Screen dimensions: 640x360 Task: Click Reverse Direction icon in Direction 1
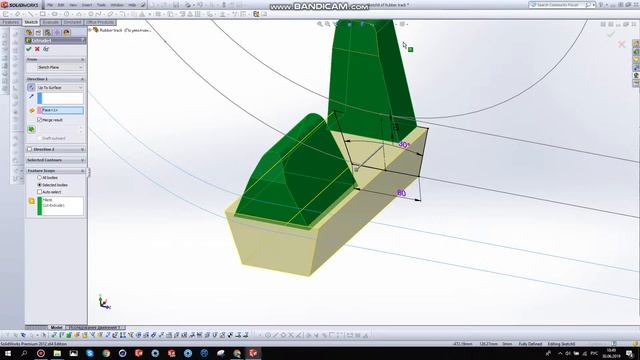31,87
